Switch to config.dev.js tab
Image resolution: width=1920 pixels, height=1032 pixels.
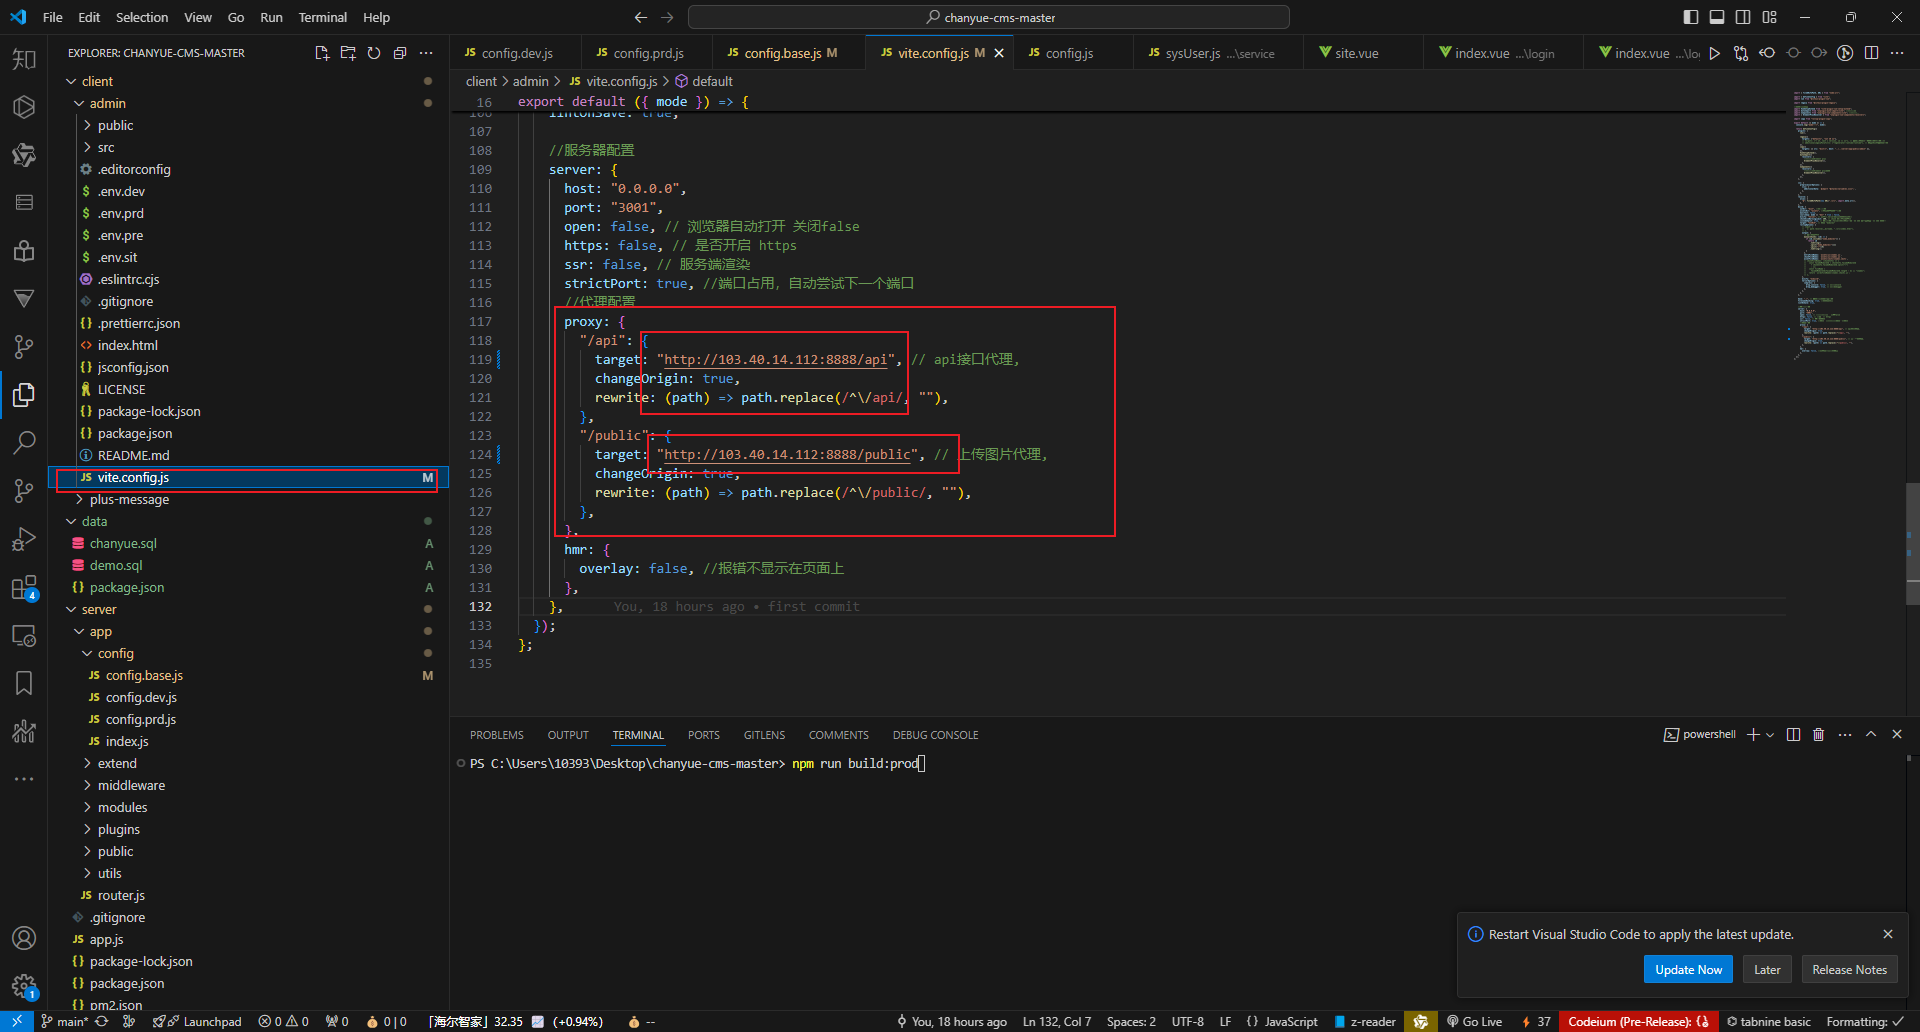(516, 53)
